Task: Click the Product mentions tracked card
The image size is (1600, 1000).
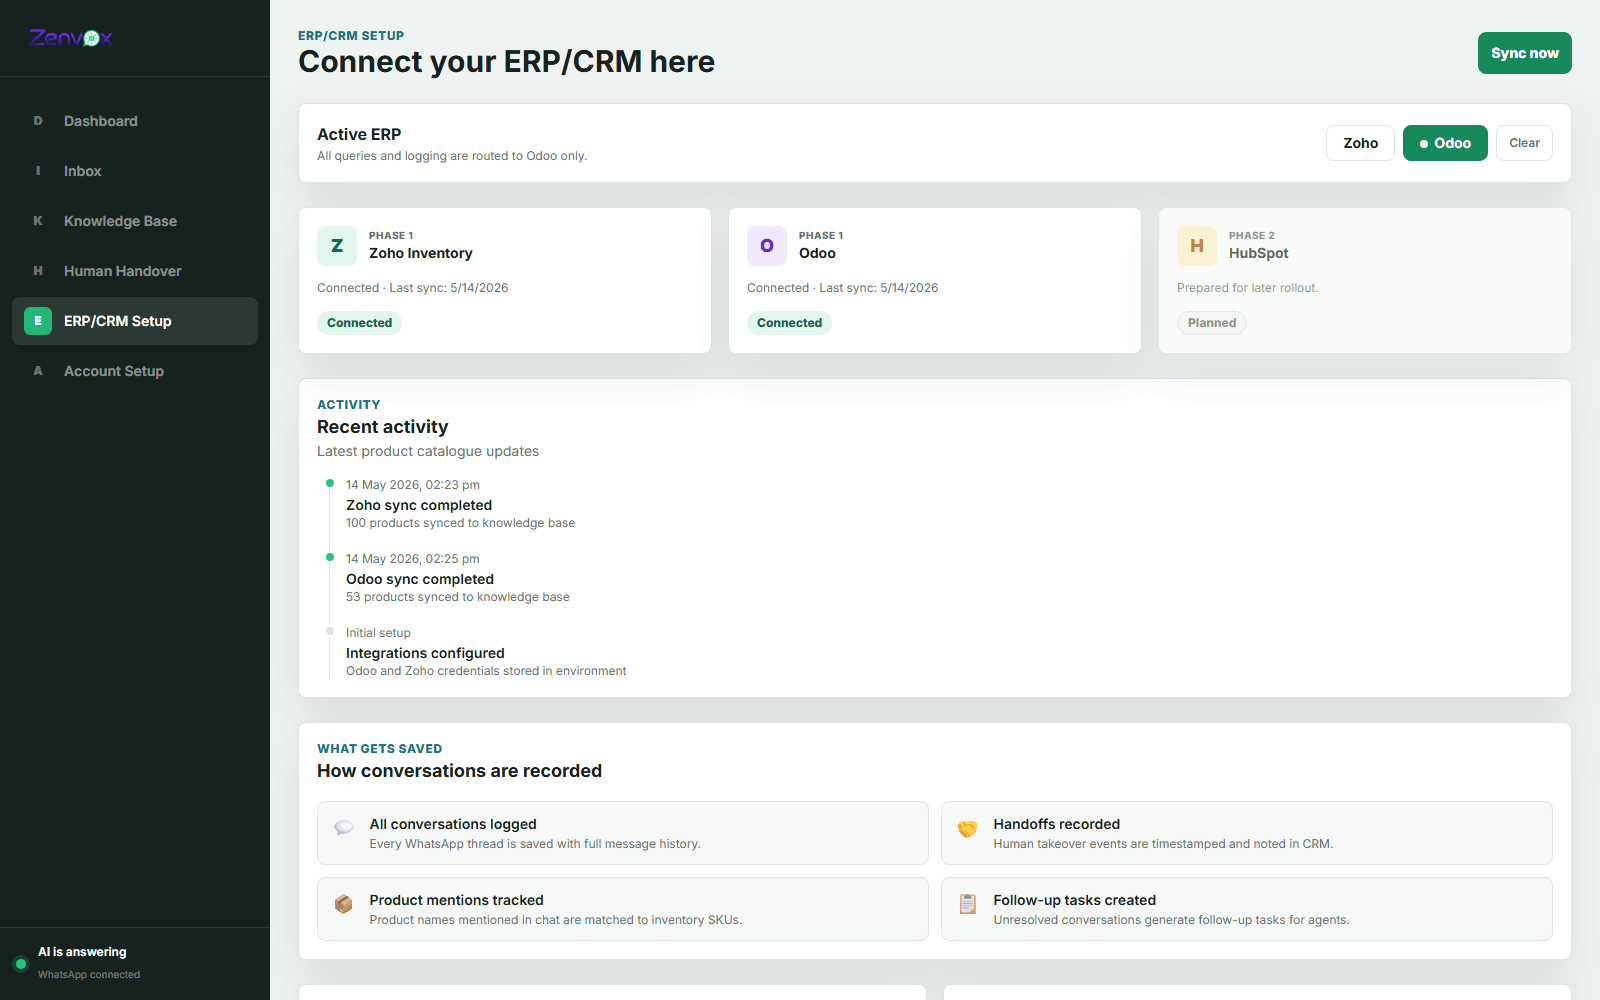Action: tap(623, 909)
